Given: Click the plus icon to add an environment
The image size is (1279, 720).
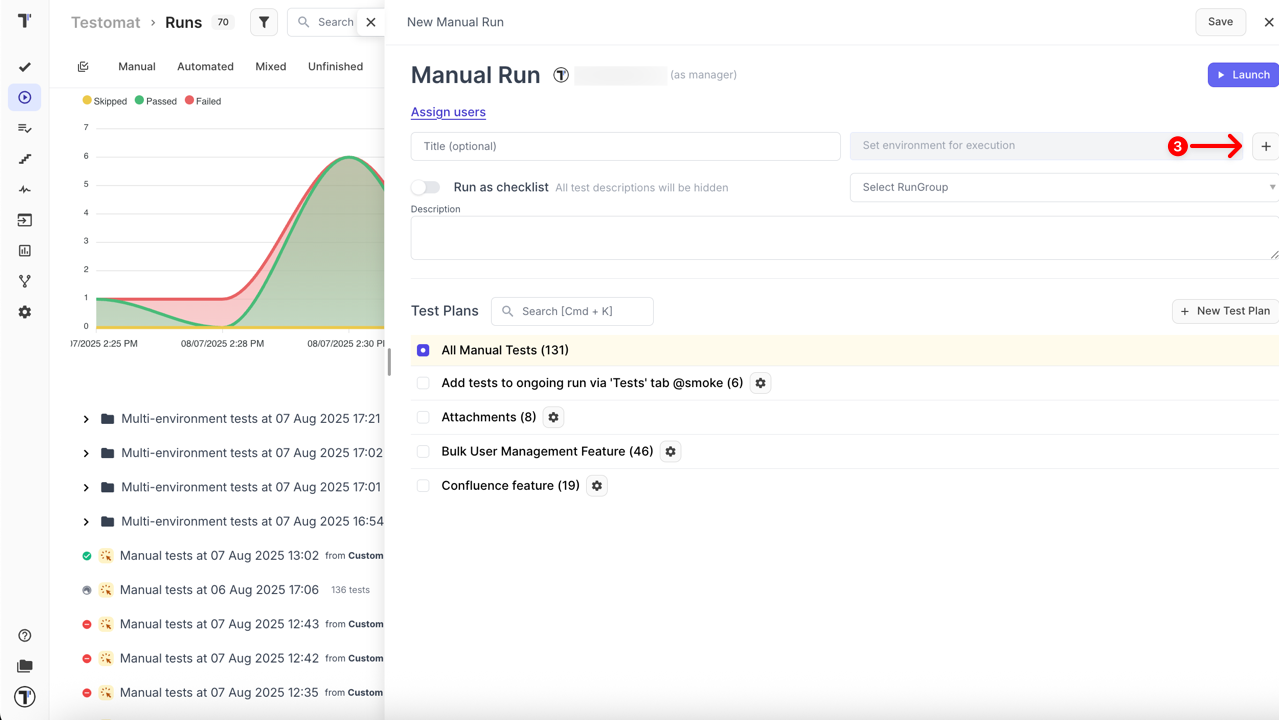Looking at the screenshot, I should point(1266,147).
